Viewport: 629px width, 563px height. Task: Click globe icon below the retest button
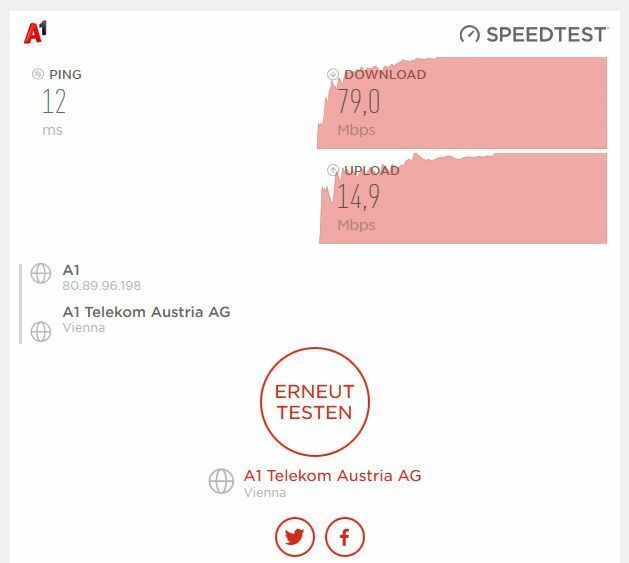click(x=221, y=481)
